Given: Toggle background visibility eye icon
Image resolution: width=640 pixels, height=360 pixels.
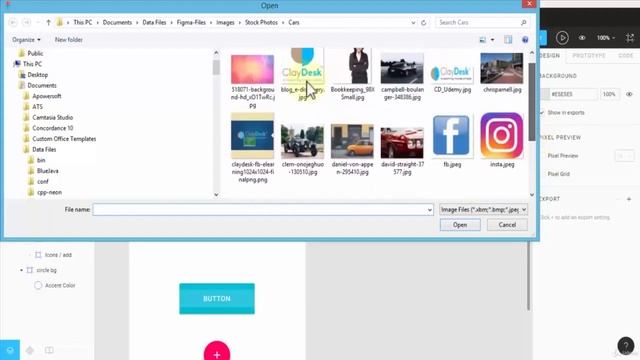Looking at the screenshot, I should point(629,94).
